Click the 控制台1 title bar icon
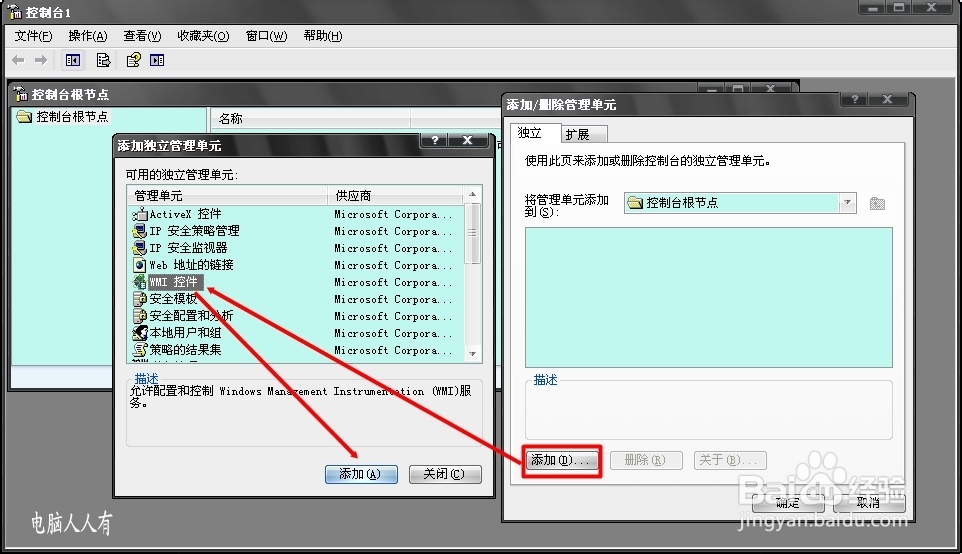 (x=15, y=12)
